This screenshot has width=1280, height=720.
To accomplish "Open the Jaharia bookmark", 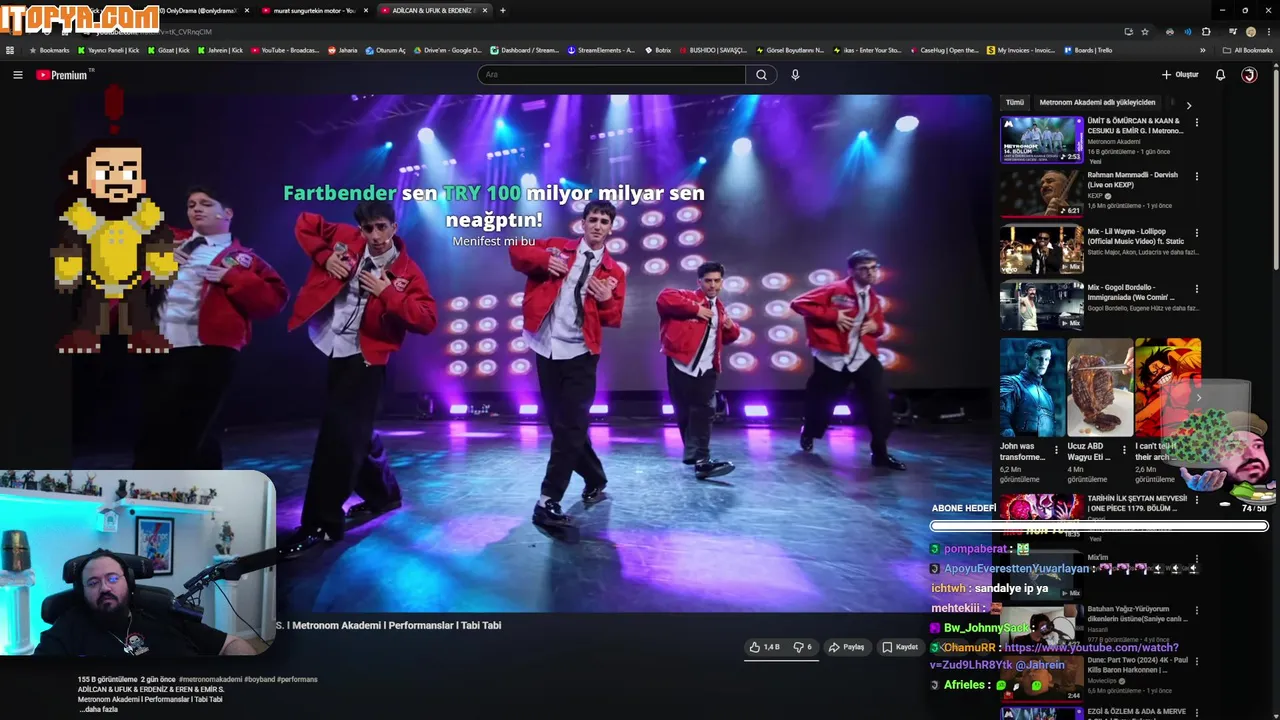I will (x=342, y=50).
